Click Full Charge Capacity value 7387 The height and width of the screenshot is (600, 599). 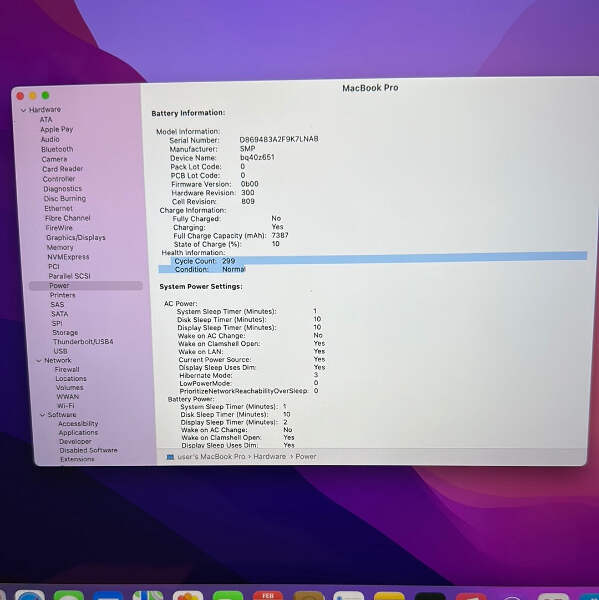pos(280,236)
